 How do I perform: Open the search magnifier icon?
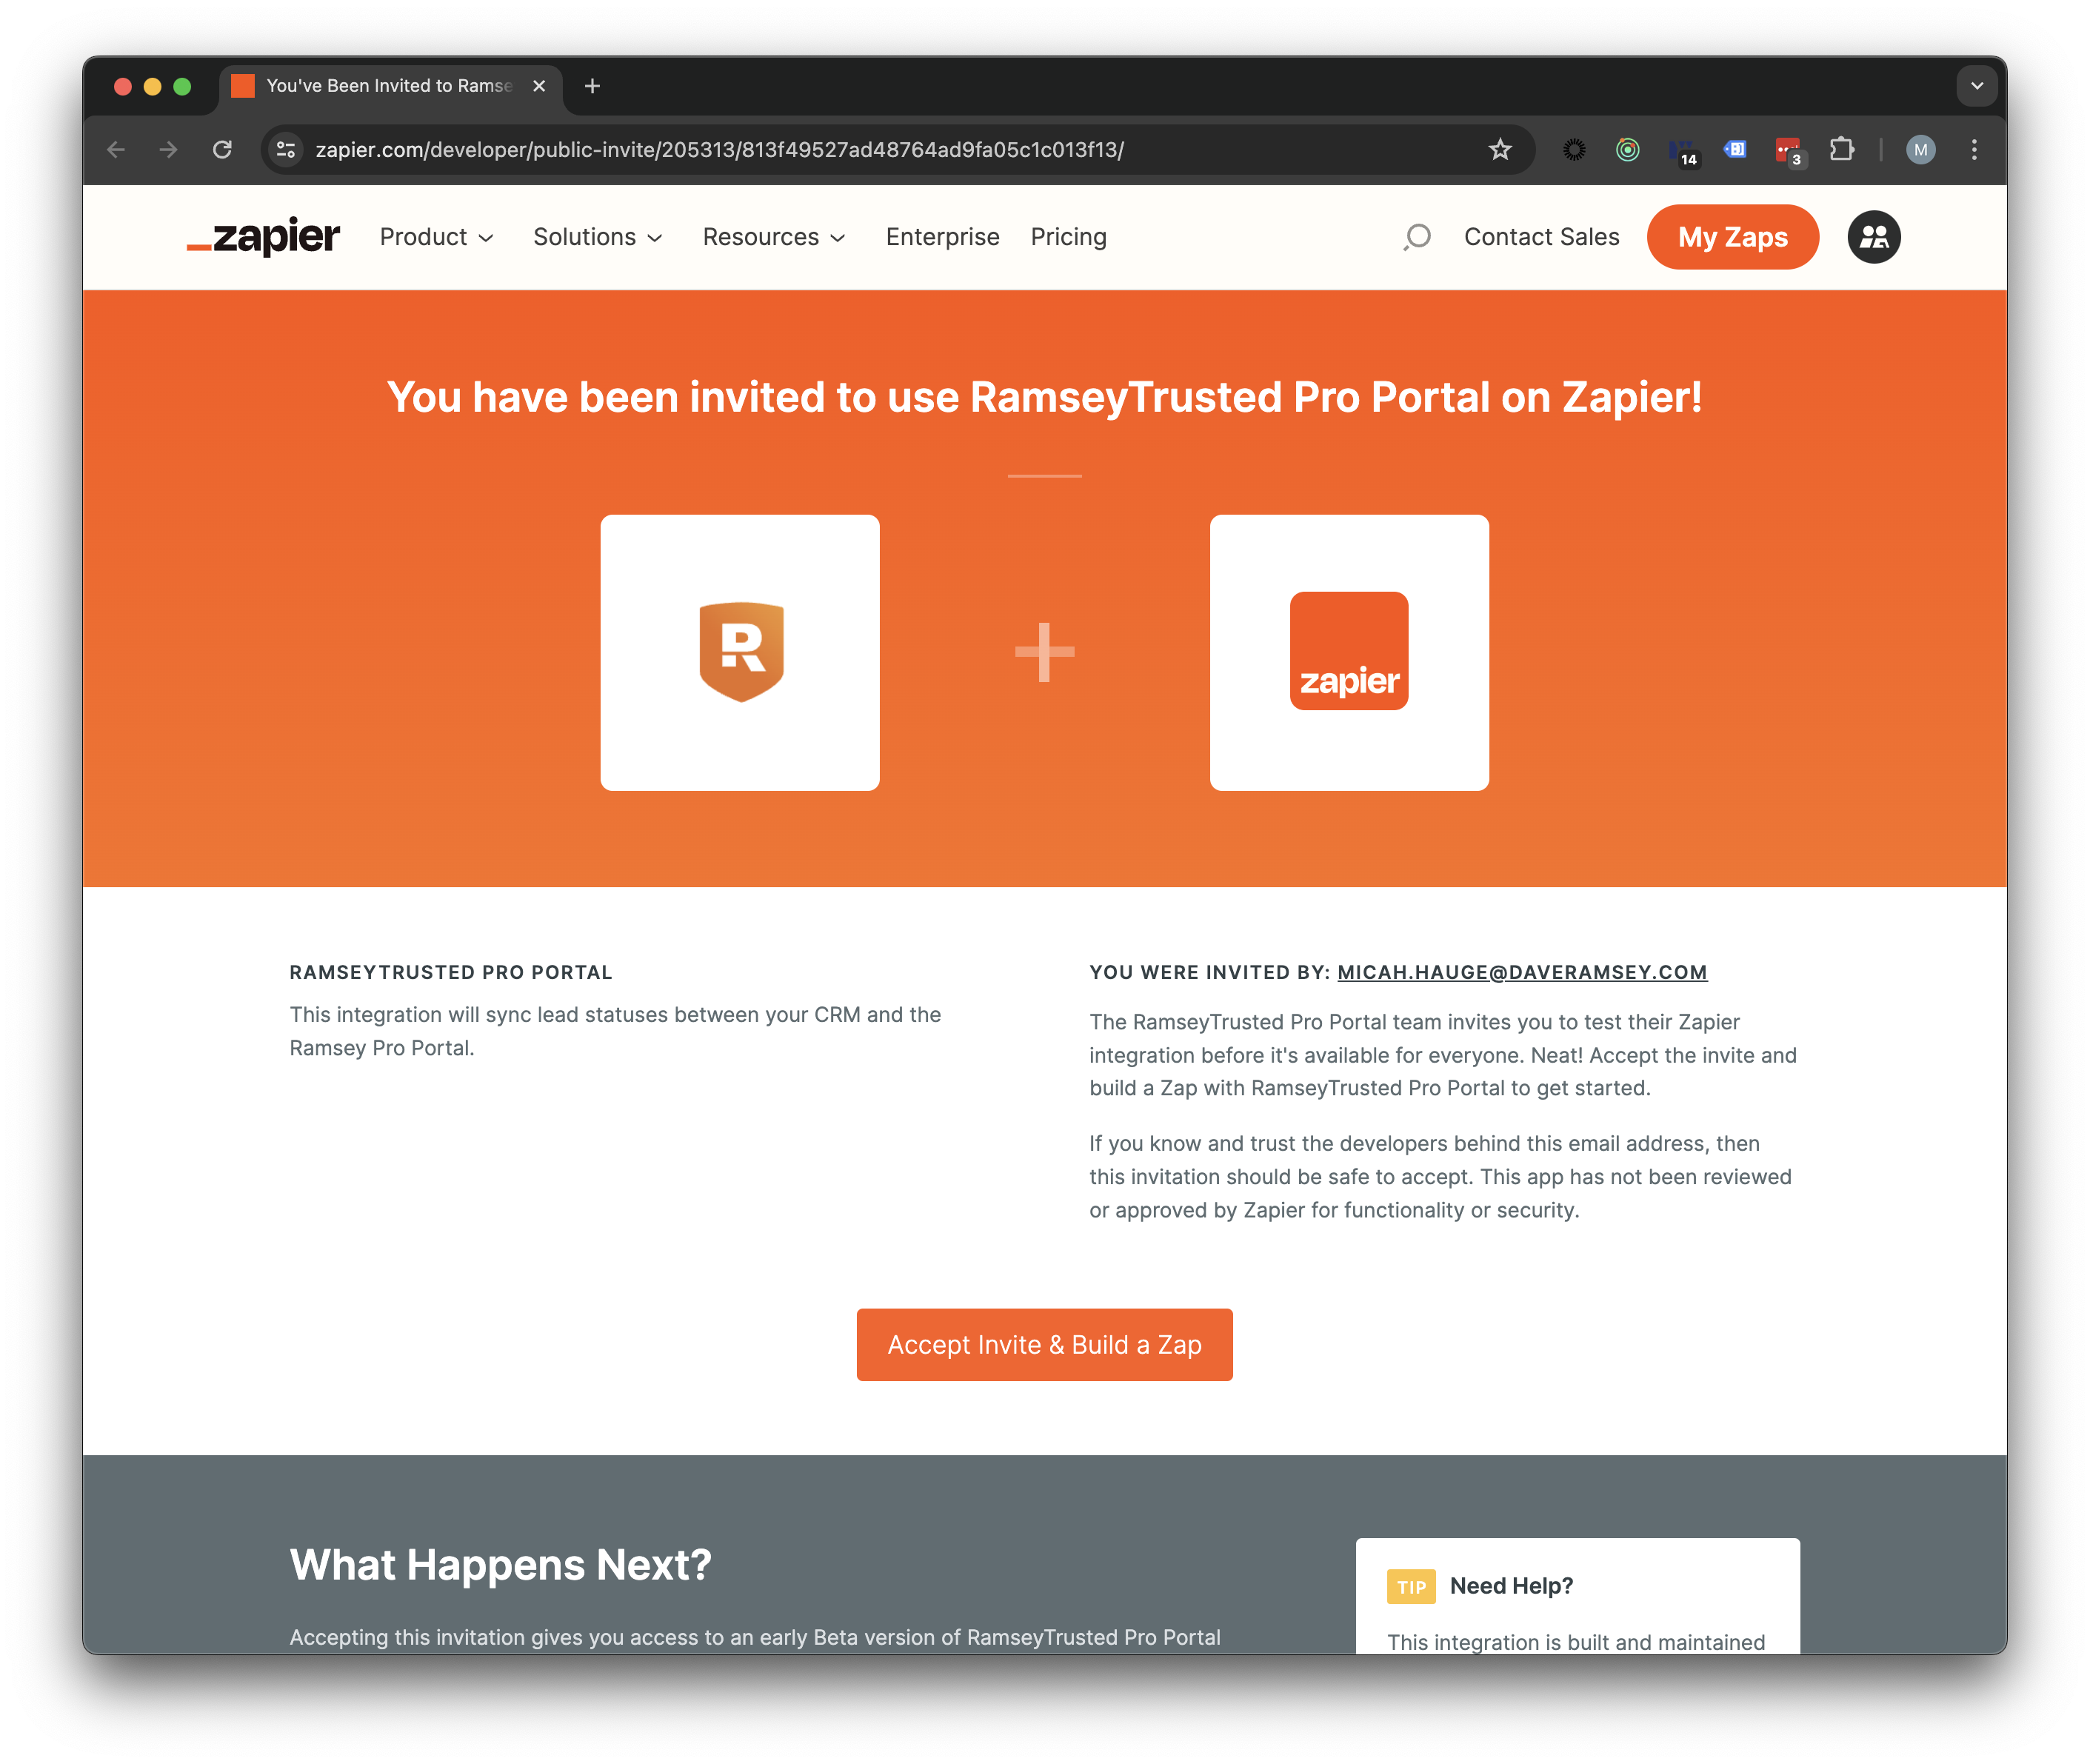click(x=1416, y=237)
